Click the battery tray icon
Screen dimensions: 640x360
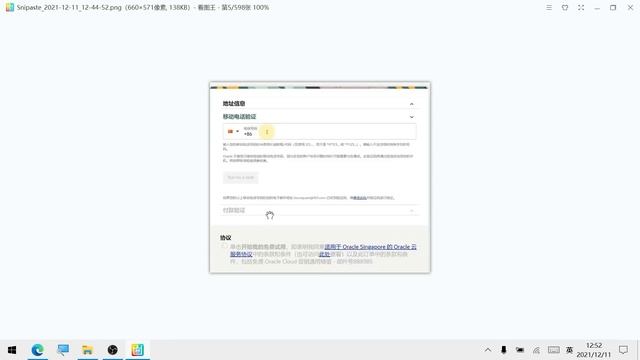[x=520, y=350]
